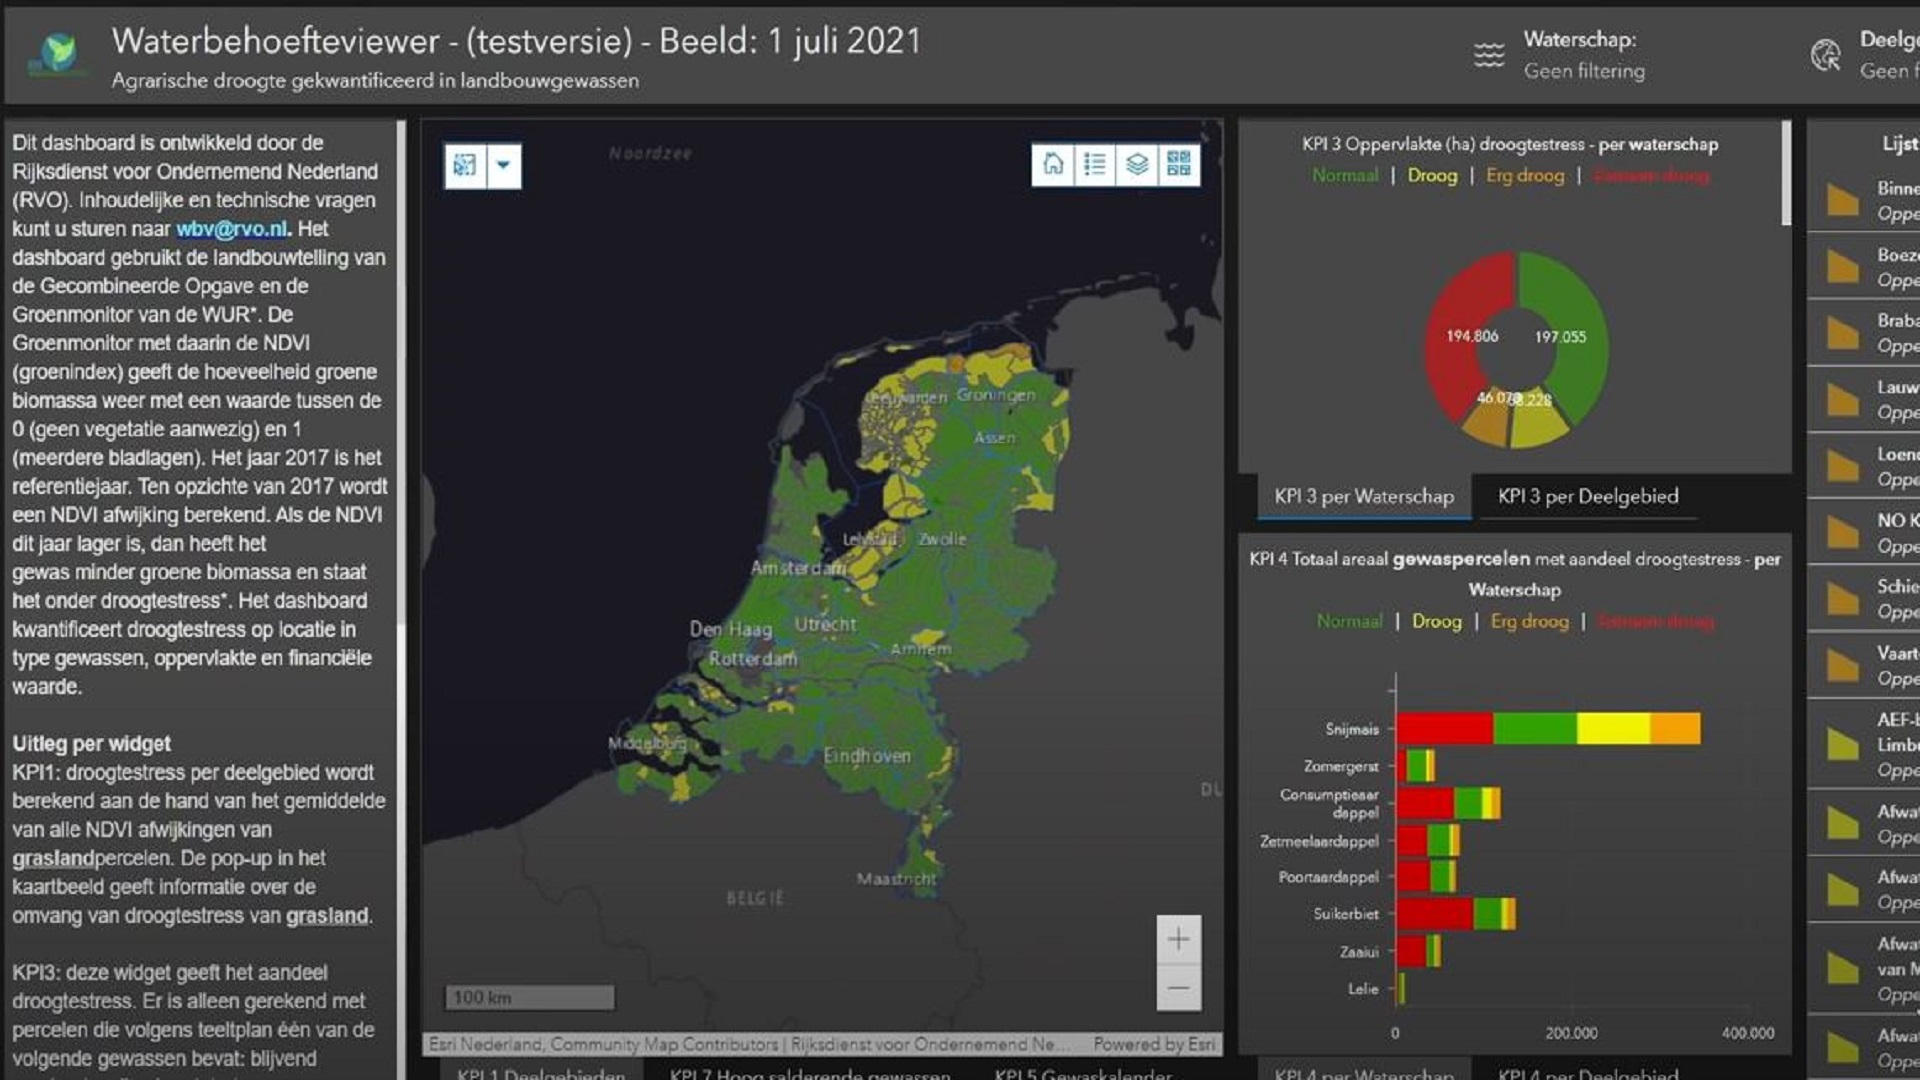The height and width of the screenshot is (1080, 1920).
Task: Click the Esri Nederland attribution text
Action: tap(485, 1044)
